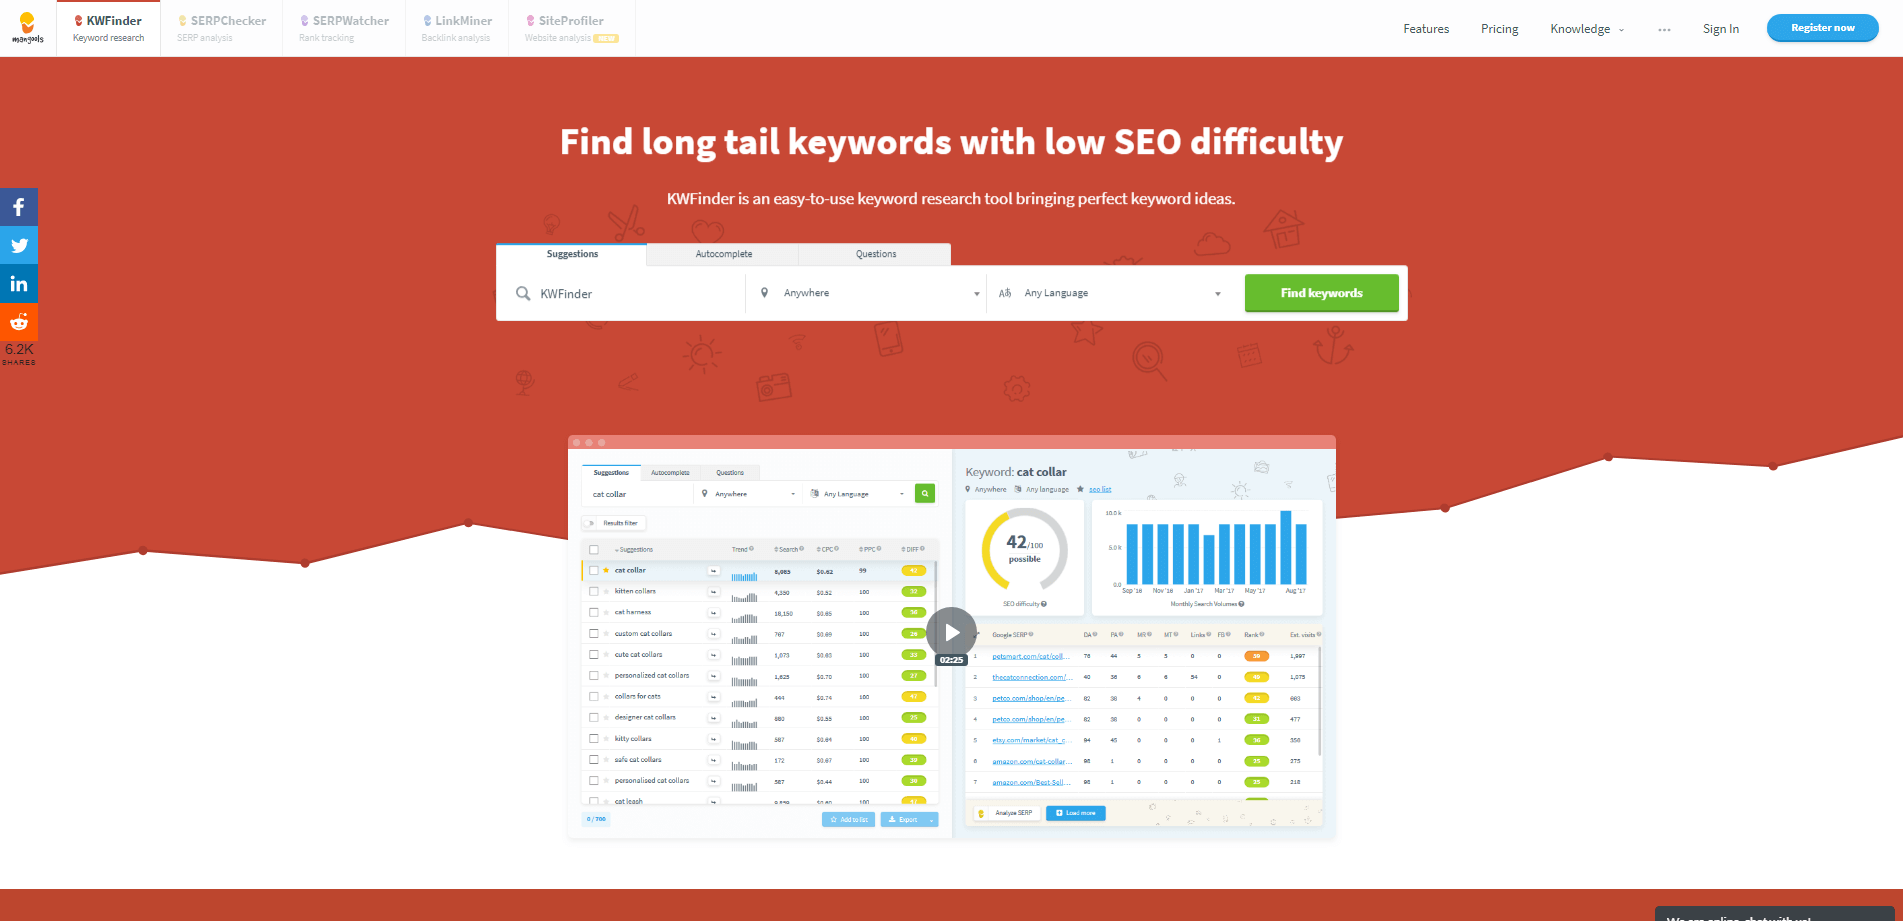Click the Sign In link
This screenshot has width=1903, height=921.
(x=1720, y=29)
